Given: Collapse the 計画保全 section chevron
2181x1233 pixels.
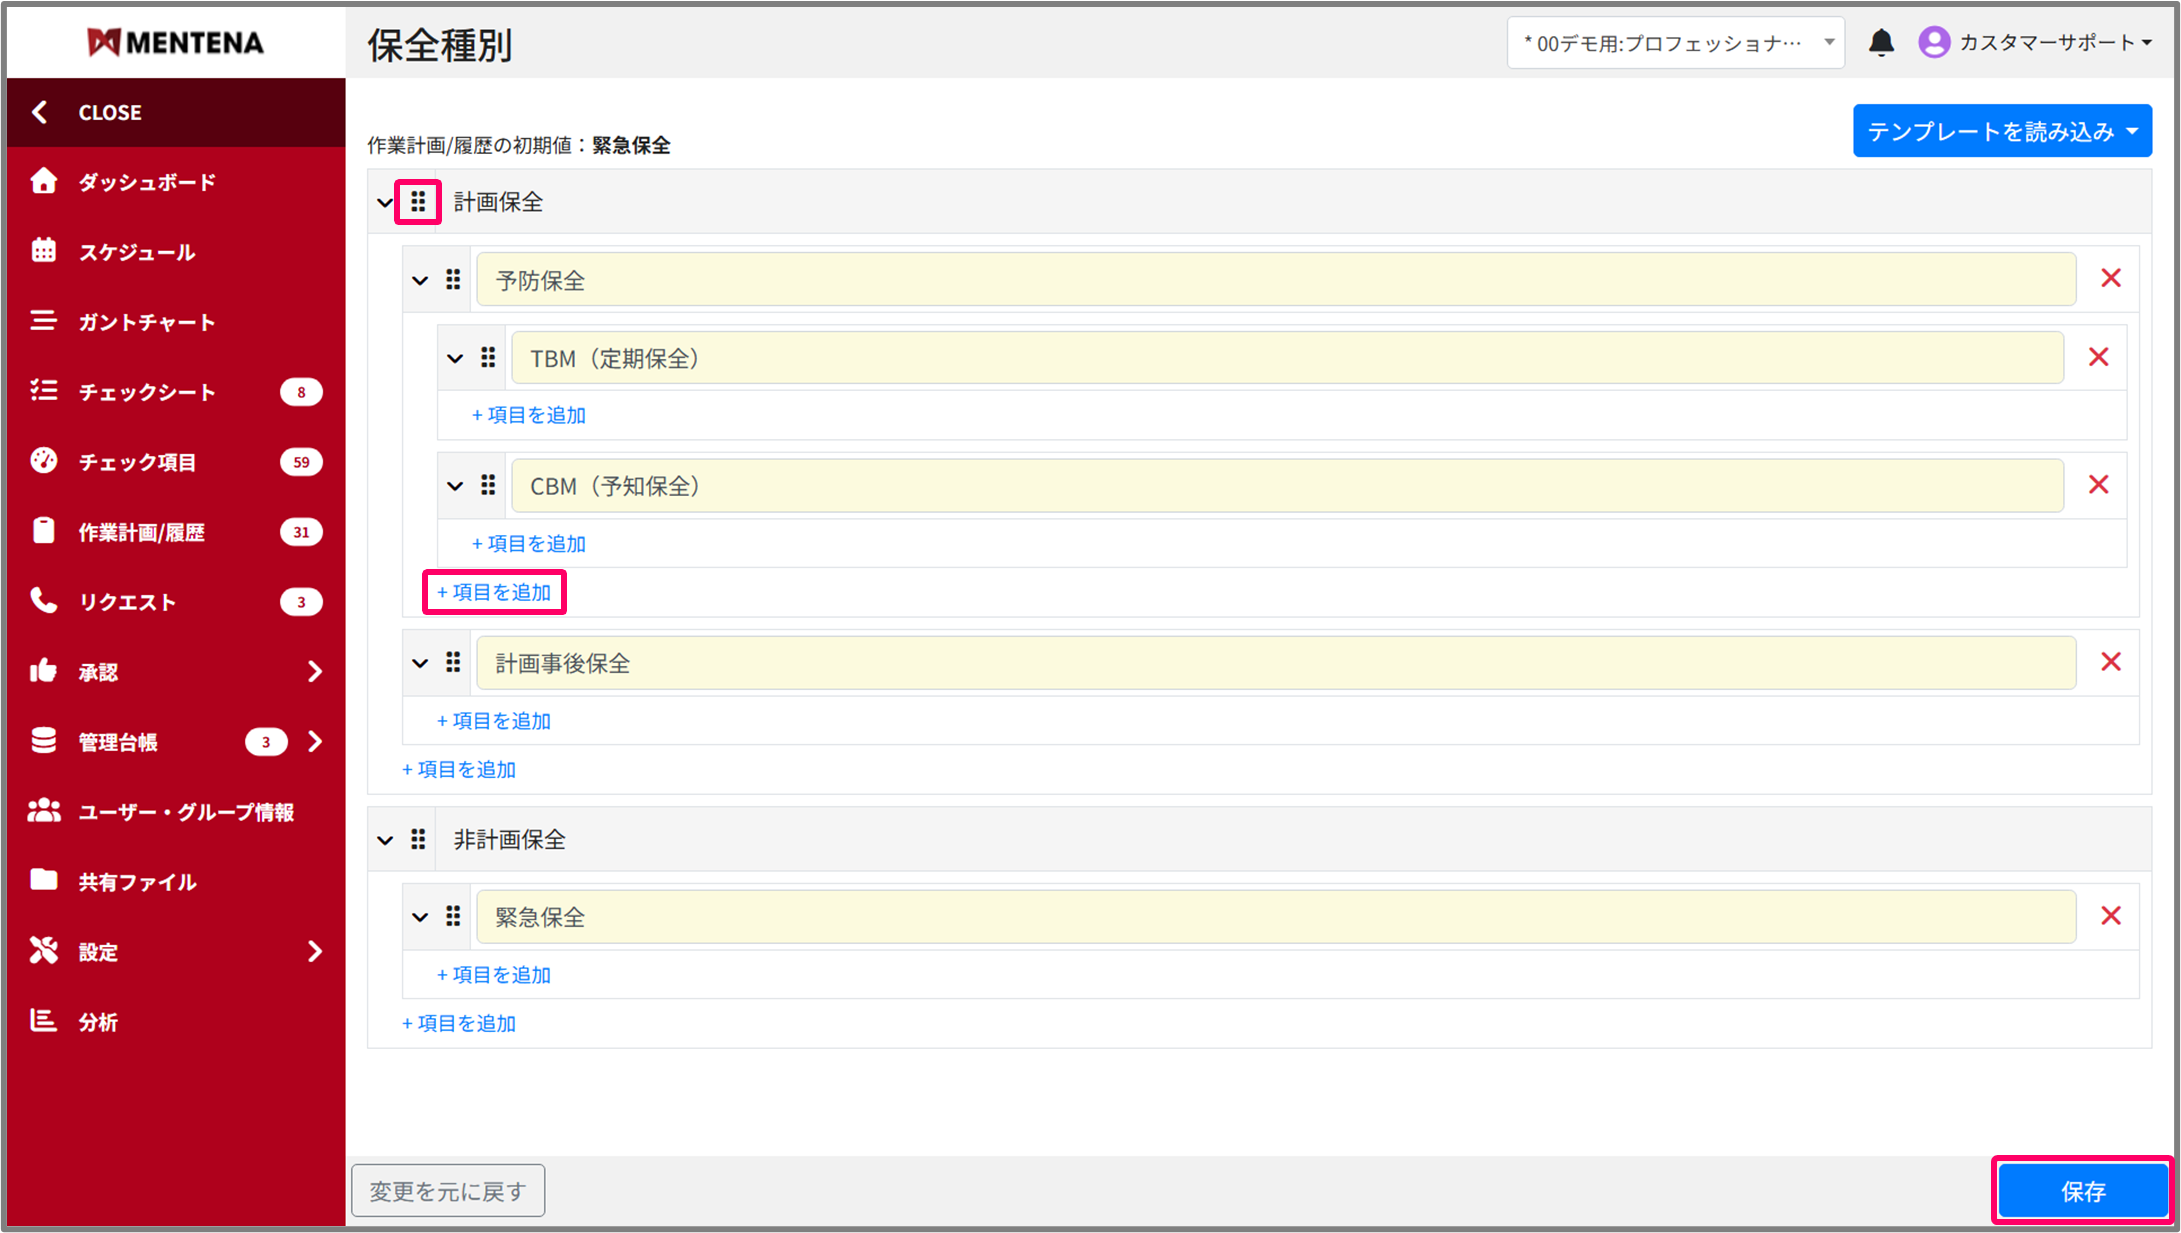Looking at the screenshot, I should [385, 203].
